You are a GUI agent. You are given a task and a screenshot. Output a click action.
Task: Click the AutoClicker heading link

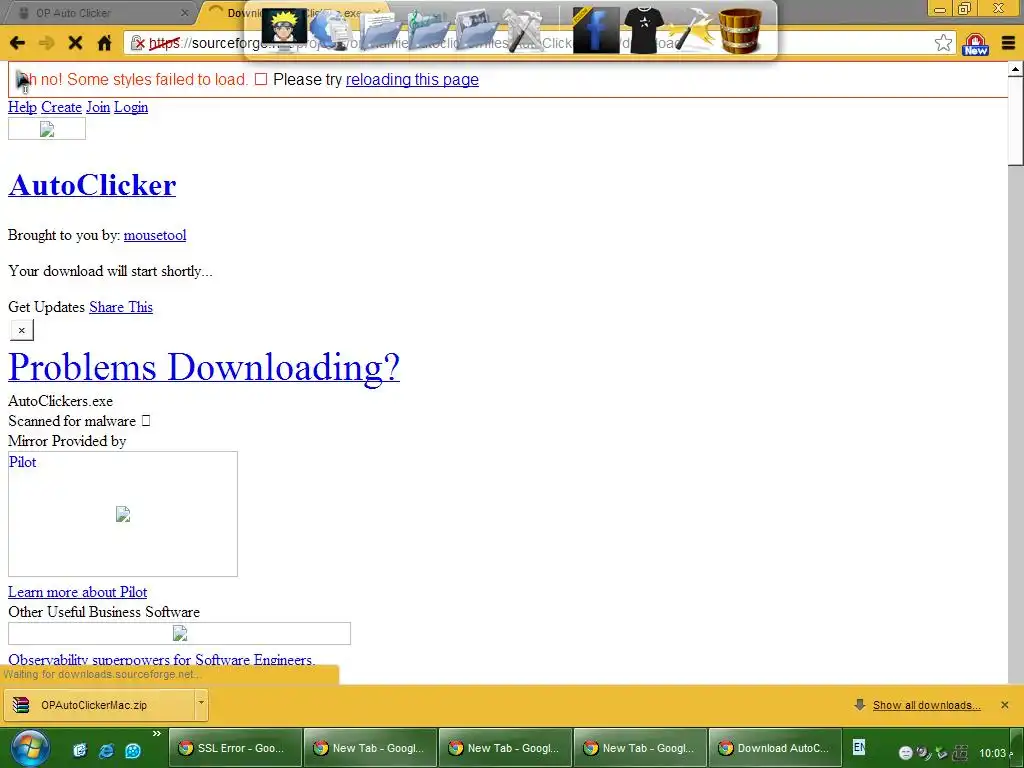tap(92, 185)
